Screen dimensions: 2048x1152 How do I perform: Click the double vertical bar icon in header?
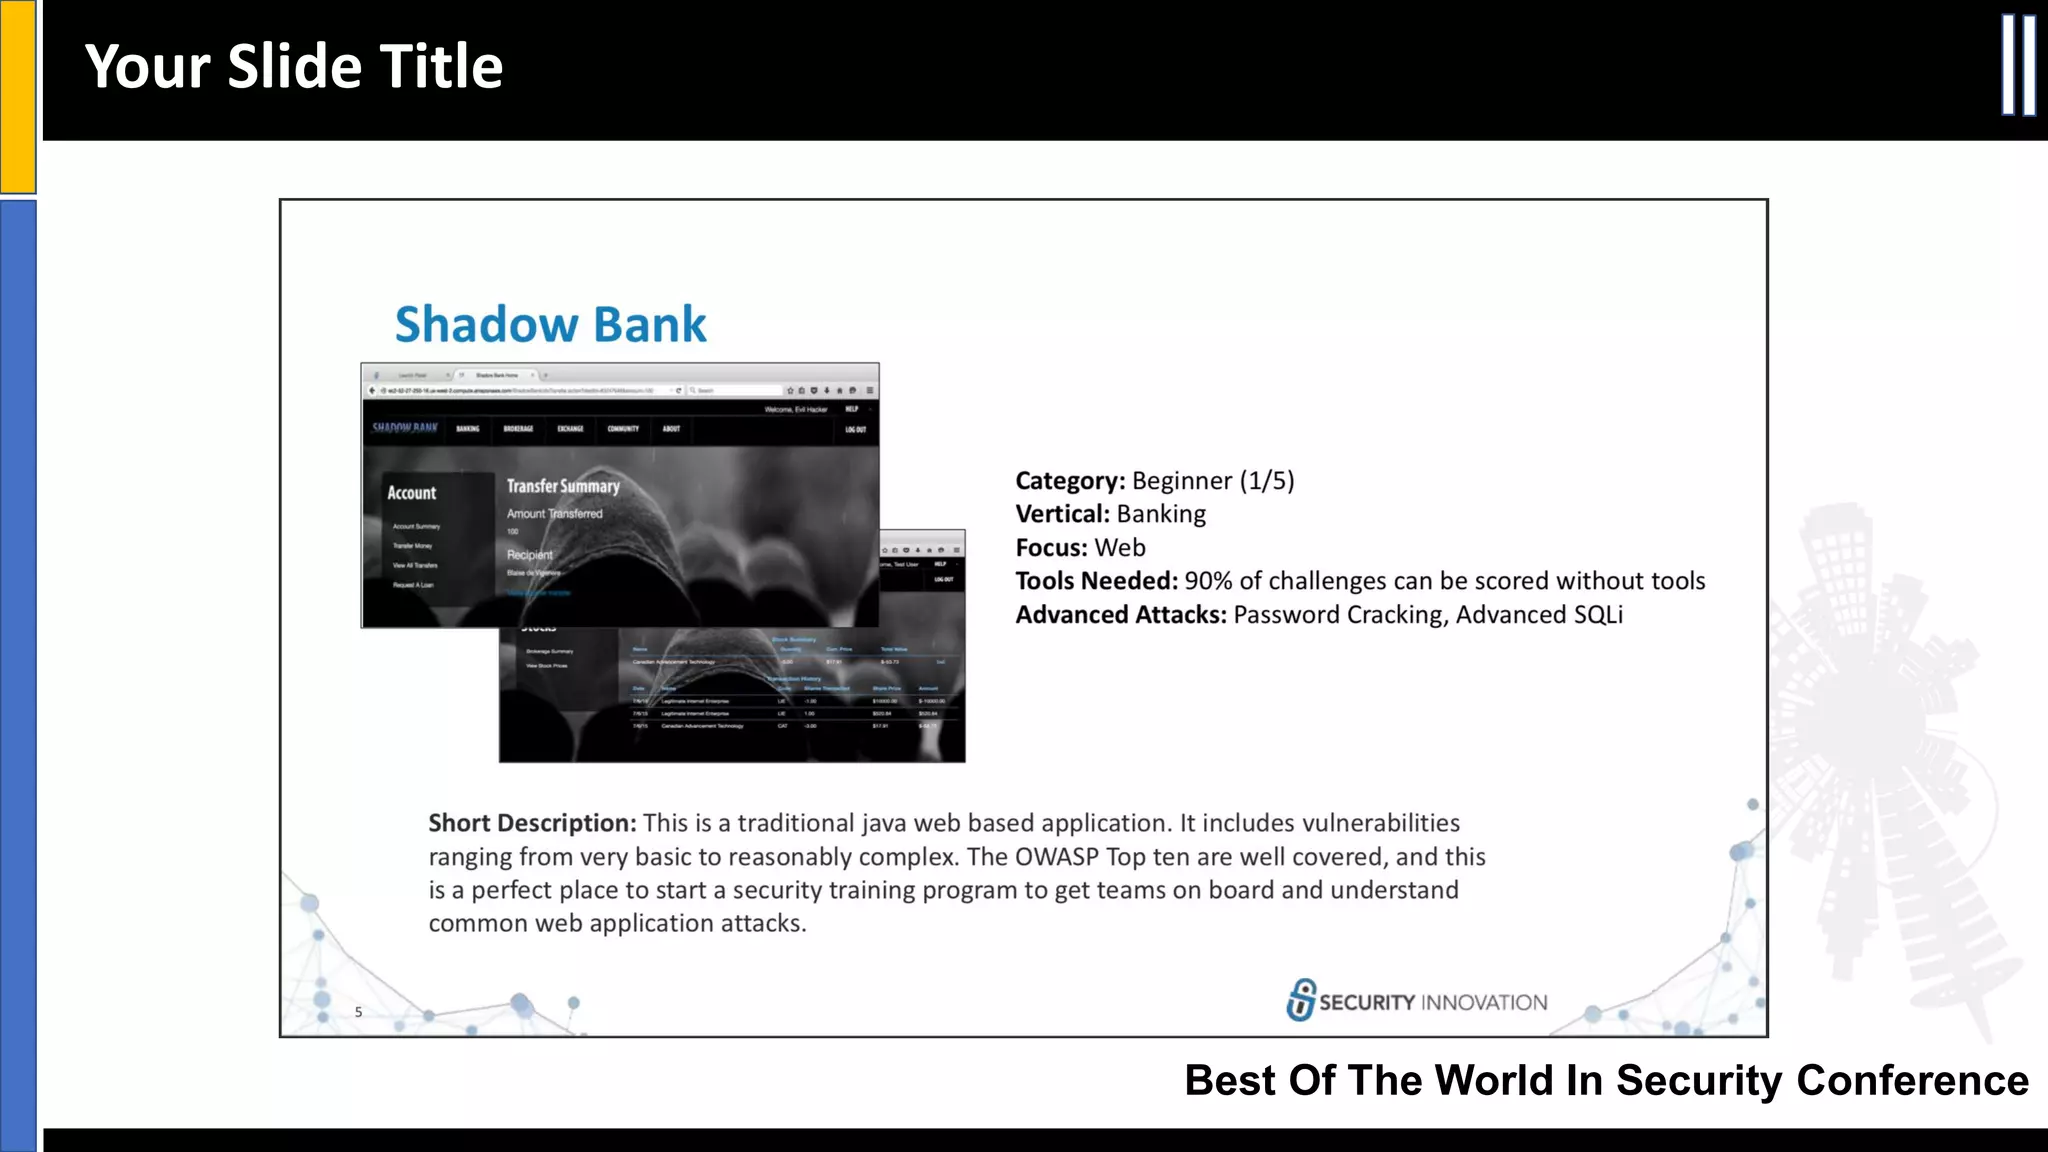click(x=2018, y=65)
